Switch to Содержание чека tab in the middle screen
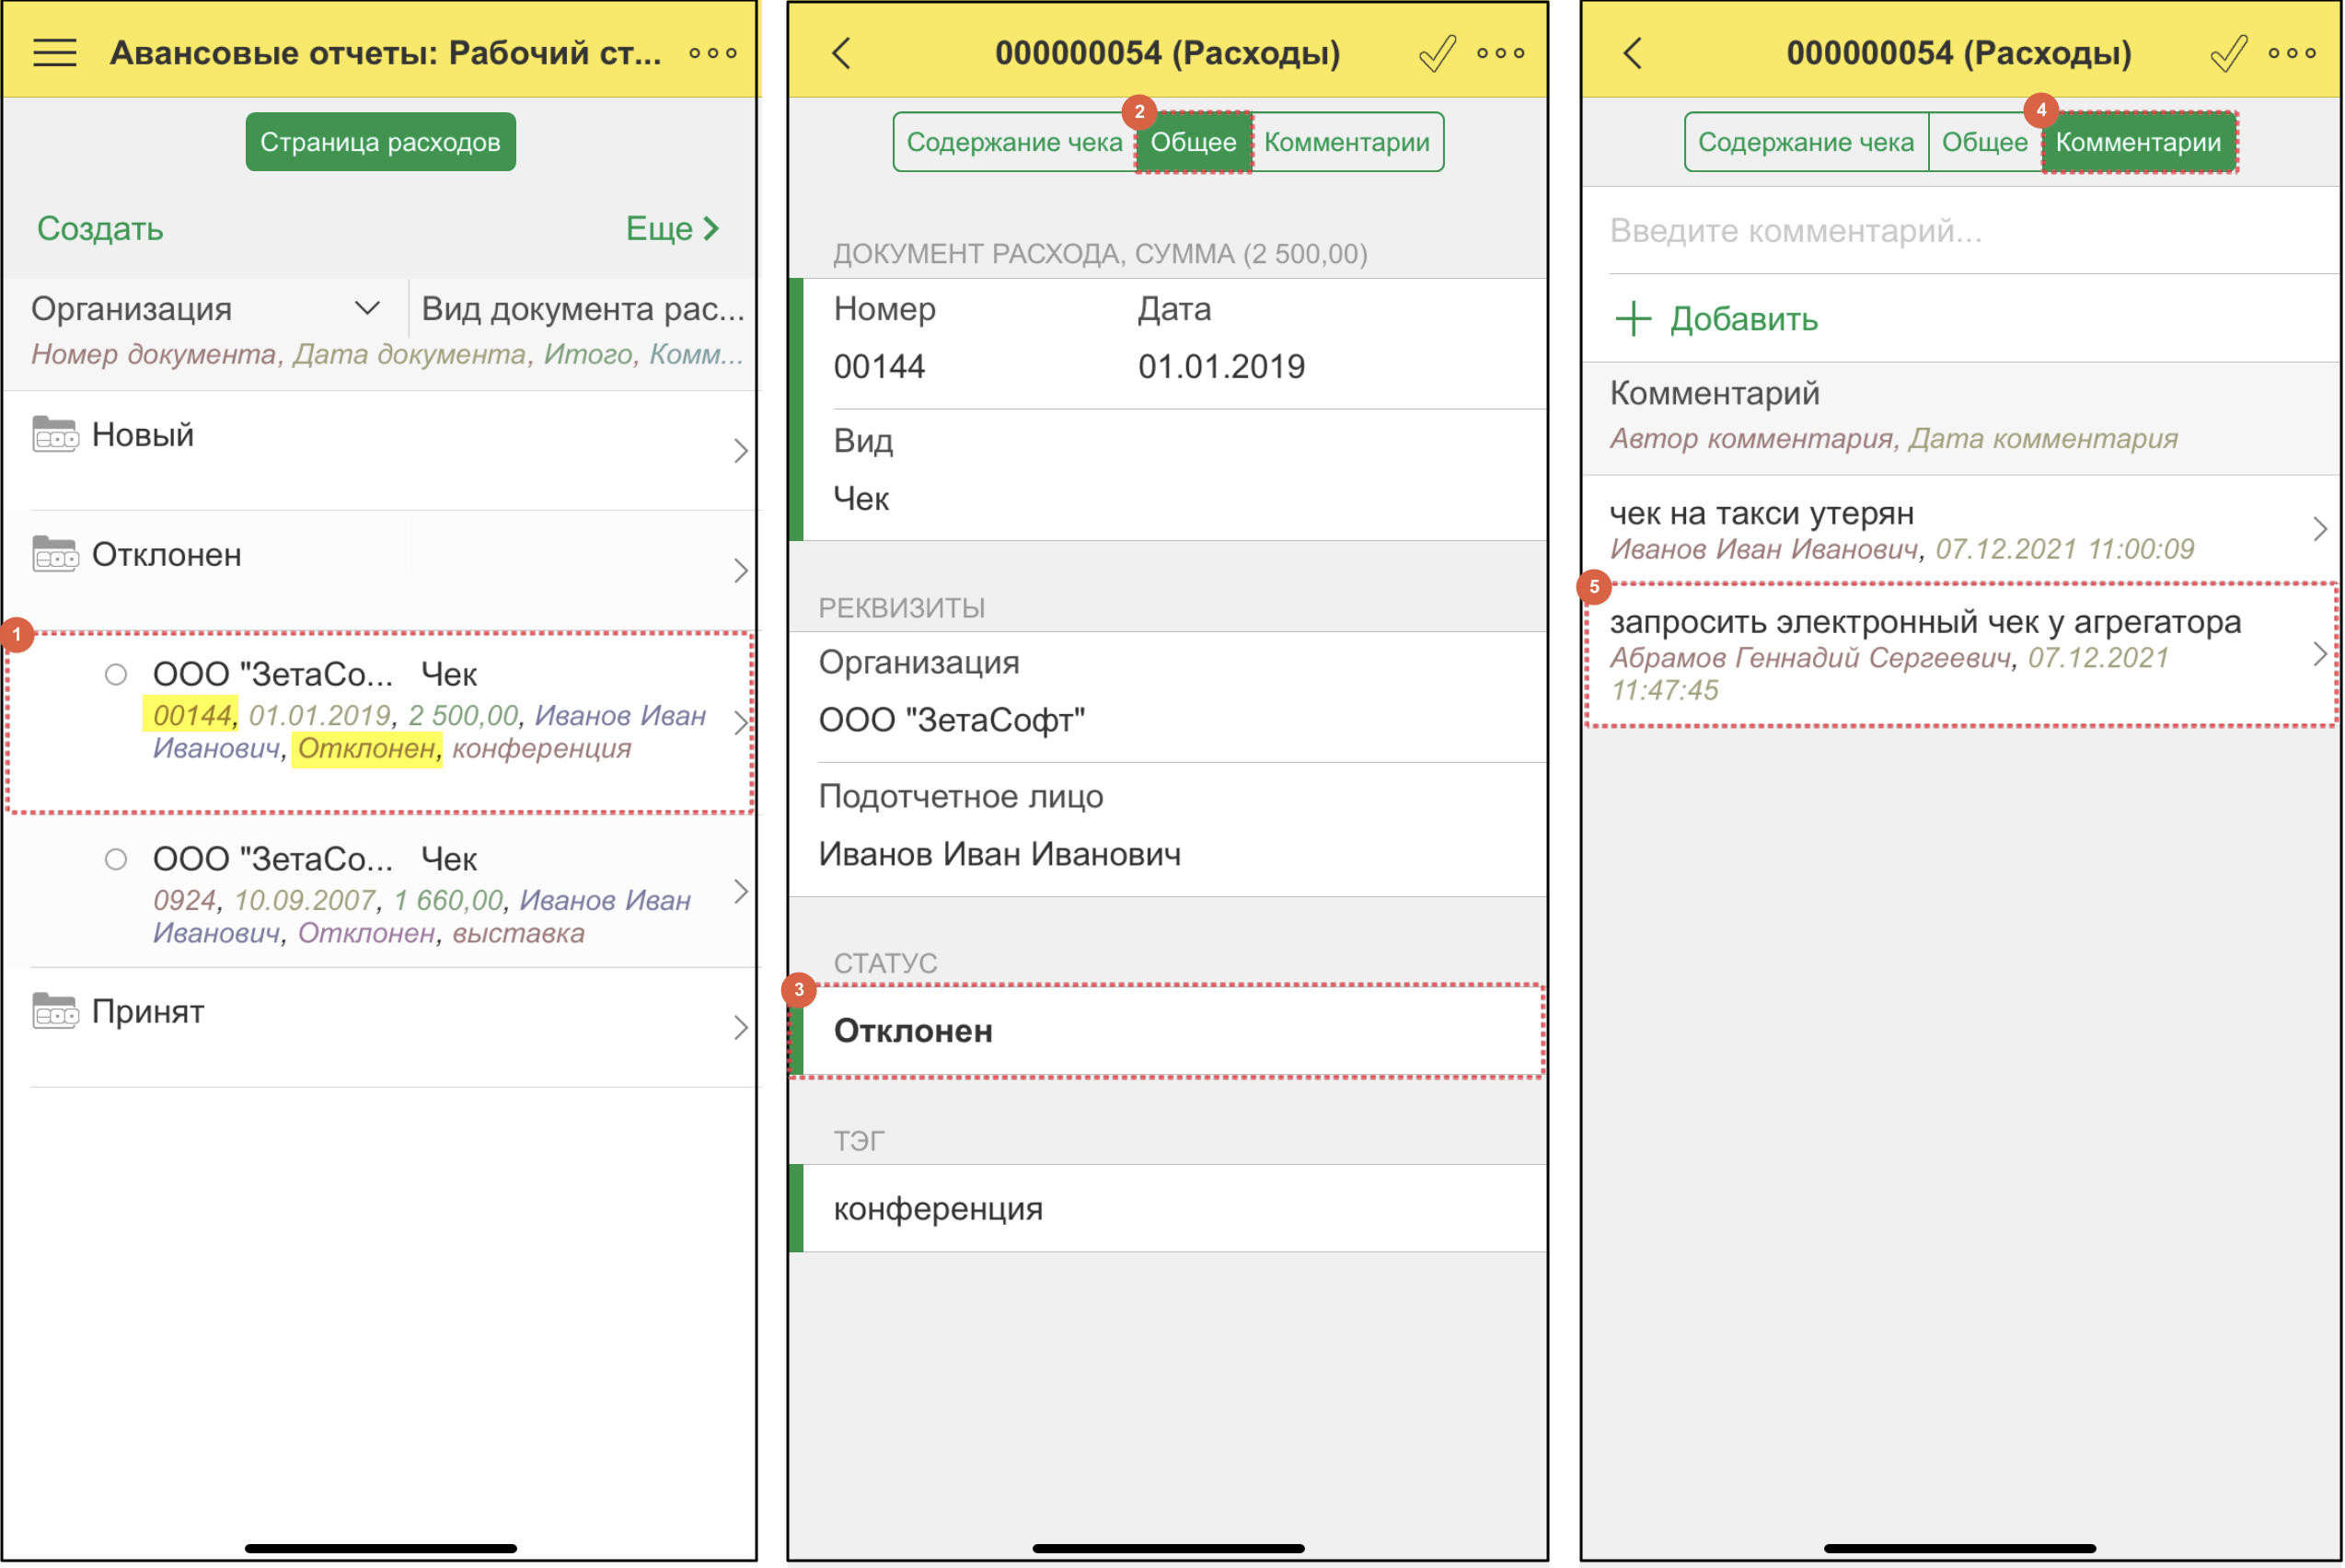2345x1568 pixels. [1014, 142]
